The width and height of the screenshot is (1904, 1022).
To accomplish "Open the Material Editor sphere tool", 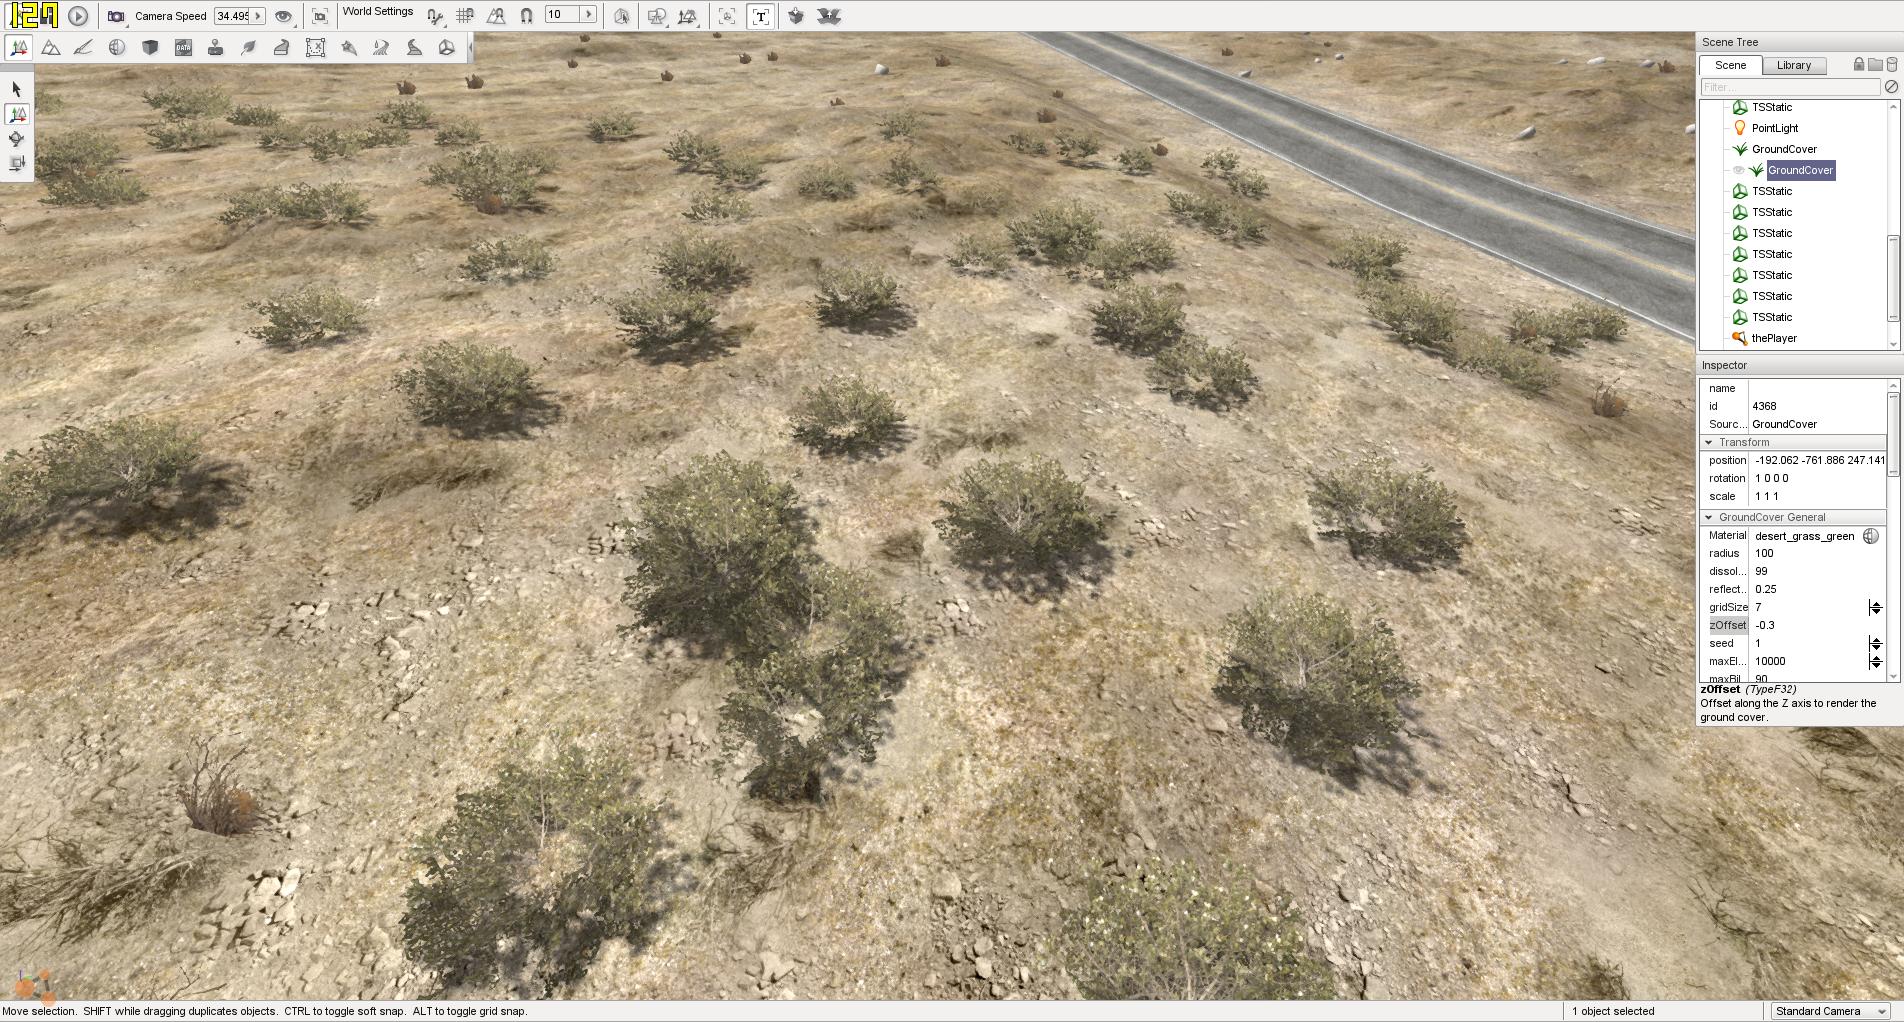I will tap(117, 47).
